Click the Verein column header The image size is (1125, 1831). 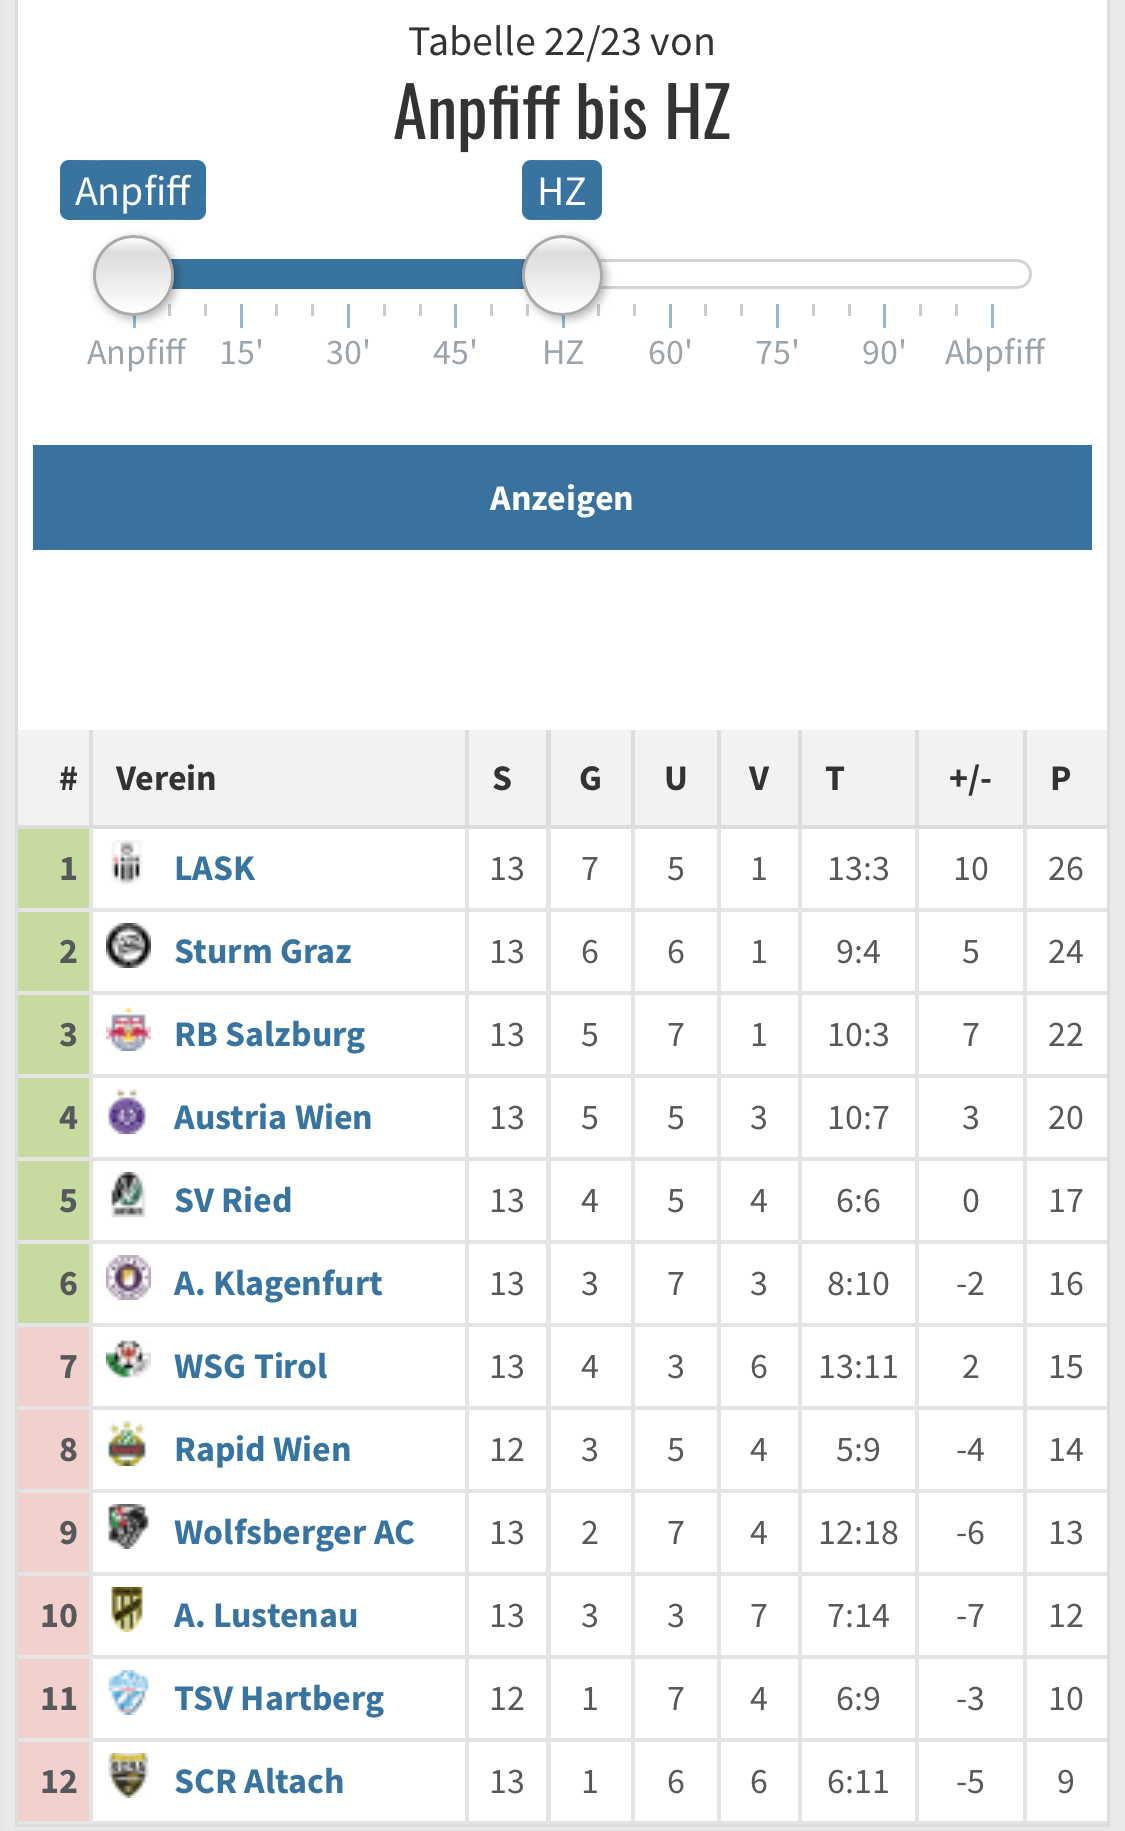click(x=166, y=778)
